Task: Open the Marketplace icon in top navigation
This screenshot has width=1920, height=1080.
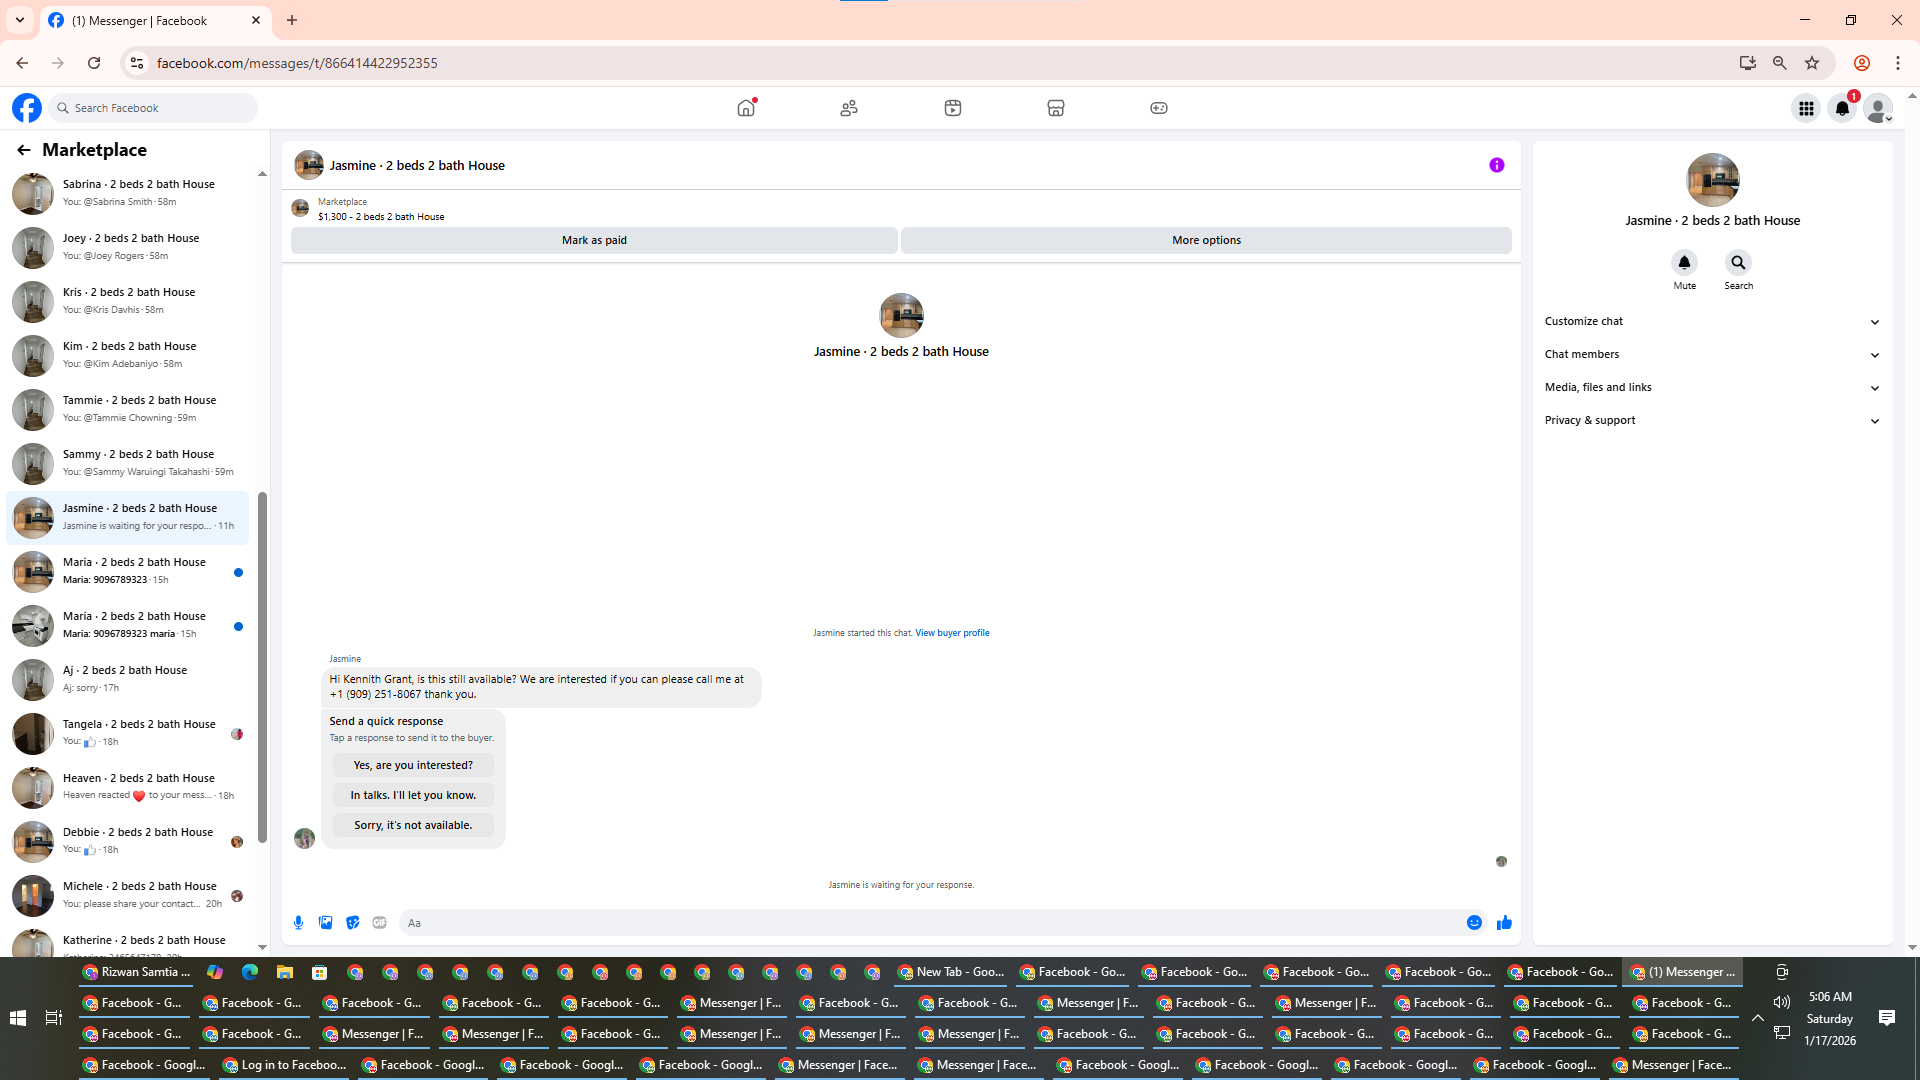Action: click(x=1055, y=108)
